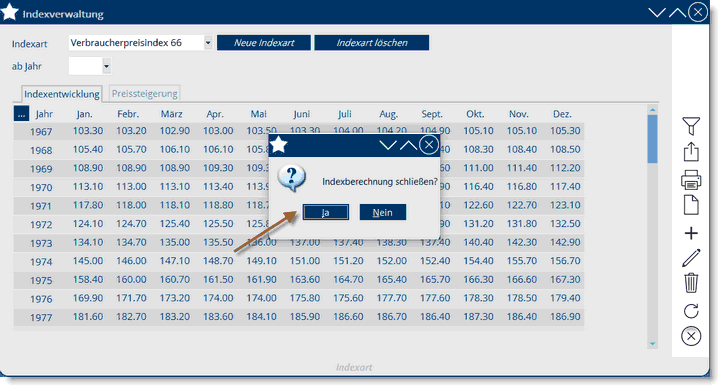This screenshot has height=387, width=720.
Task: Add a new entry with plus icon
Action: click(691, 233)
